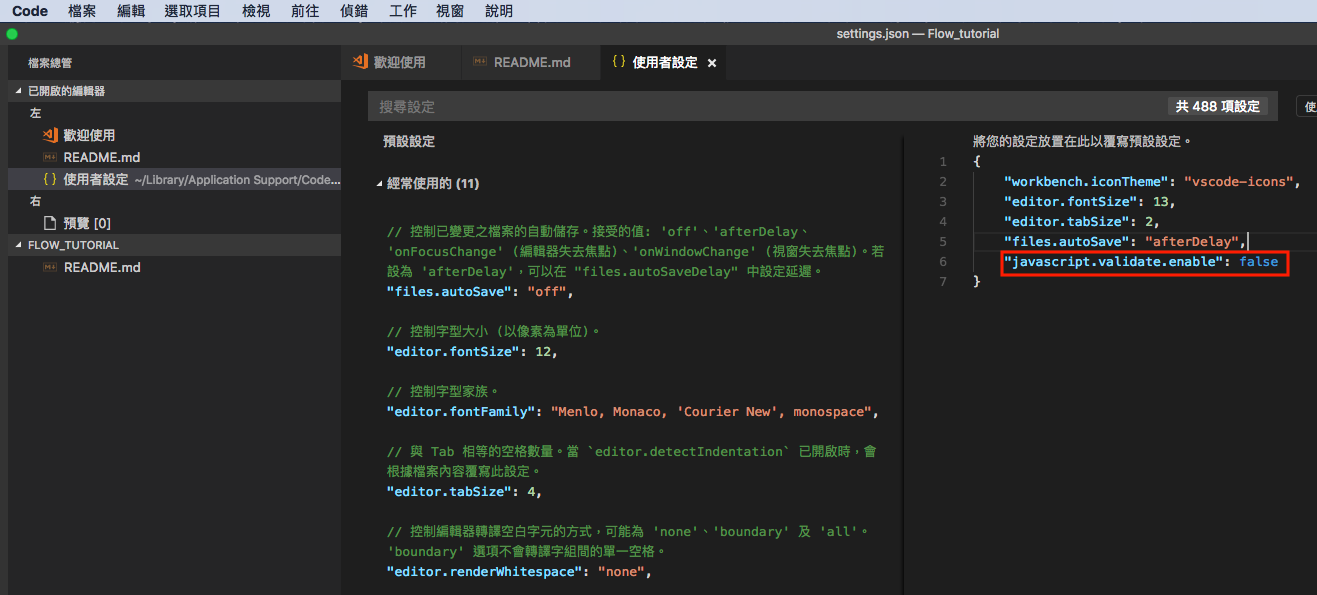Click the 左 group label
This screenshot has width=1317, height=595.
pos(36,113)
